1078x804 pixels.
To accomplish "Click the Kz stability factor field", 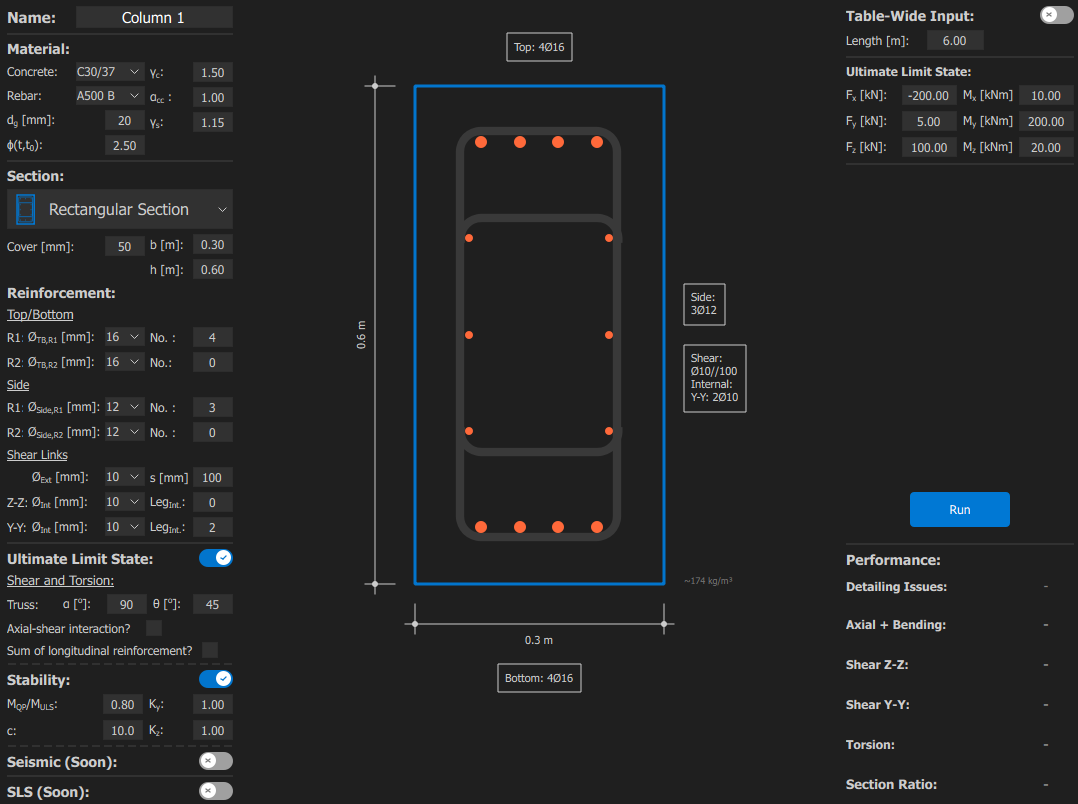I will pyautogui.click(x=212, y=730).
